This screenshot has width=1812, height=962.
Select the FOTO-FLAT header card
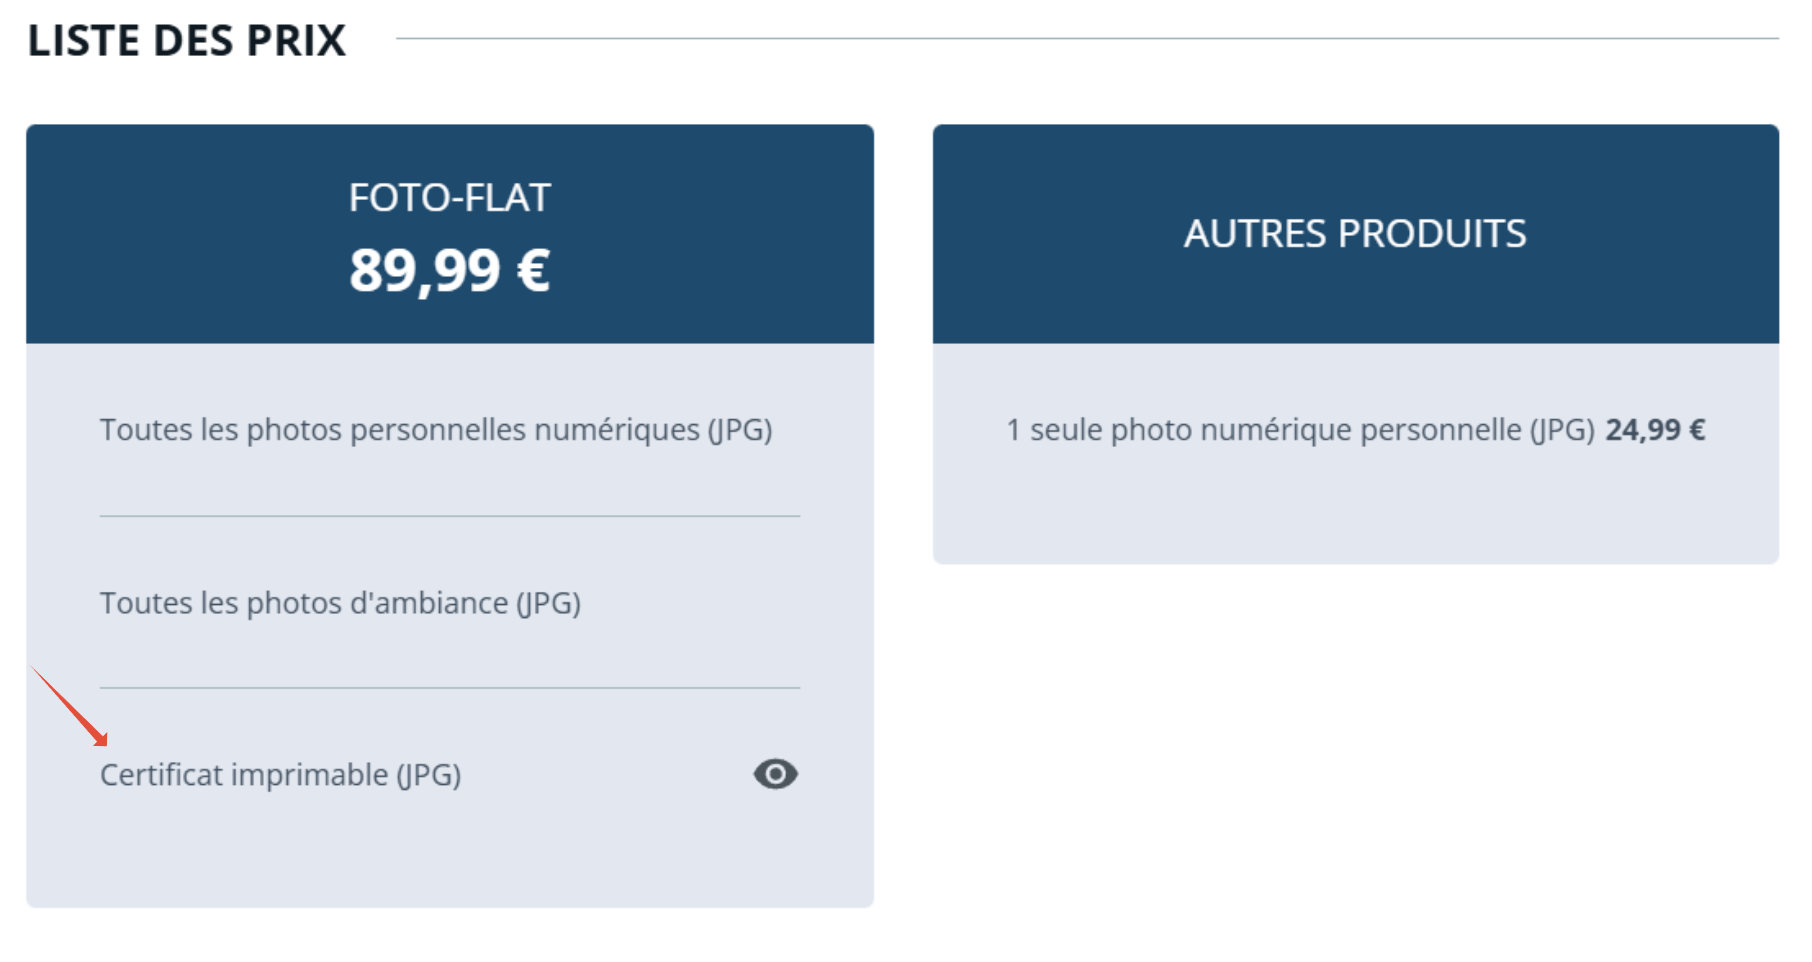click(450, 234)
